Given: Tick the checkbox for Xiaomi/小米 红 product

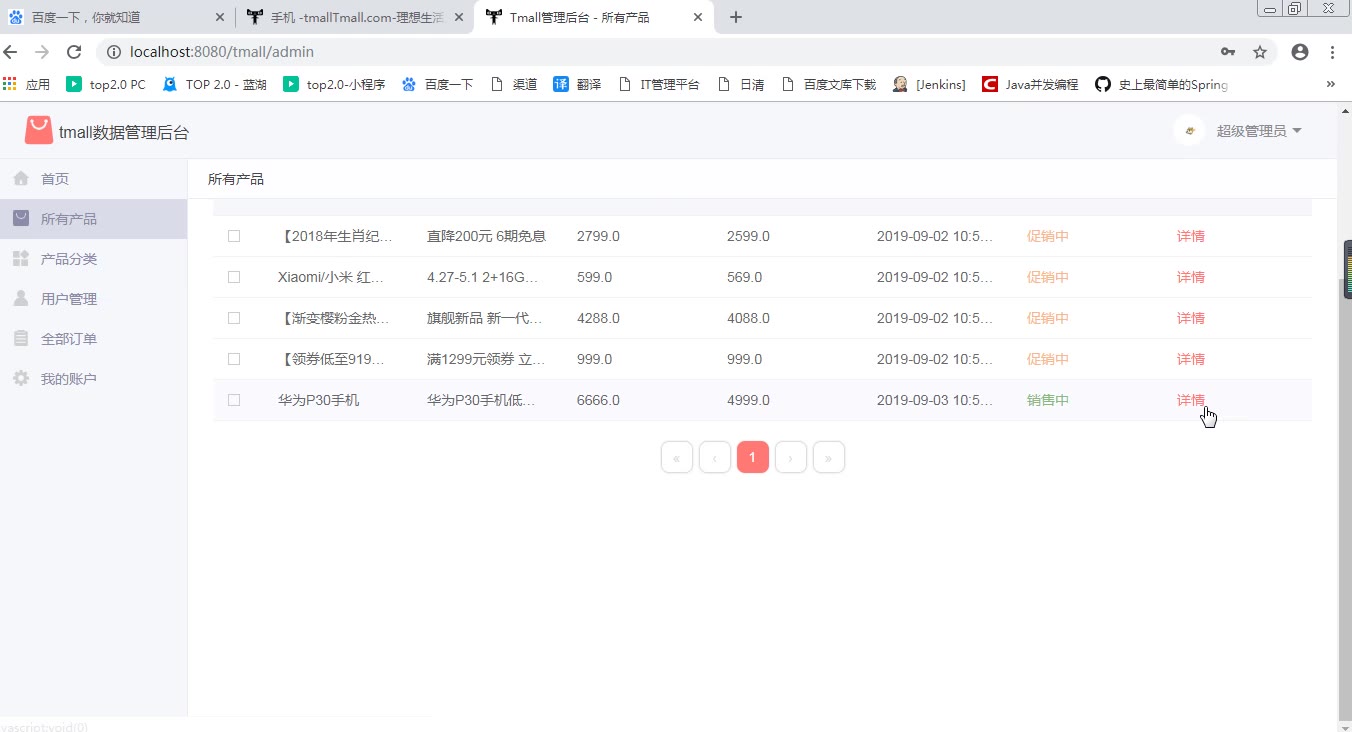Looking at the screenshot, I should click(x=234, y=277).
